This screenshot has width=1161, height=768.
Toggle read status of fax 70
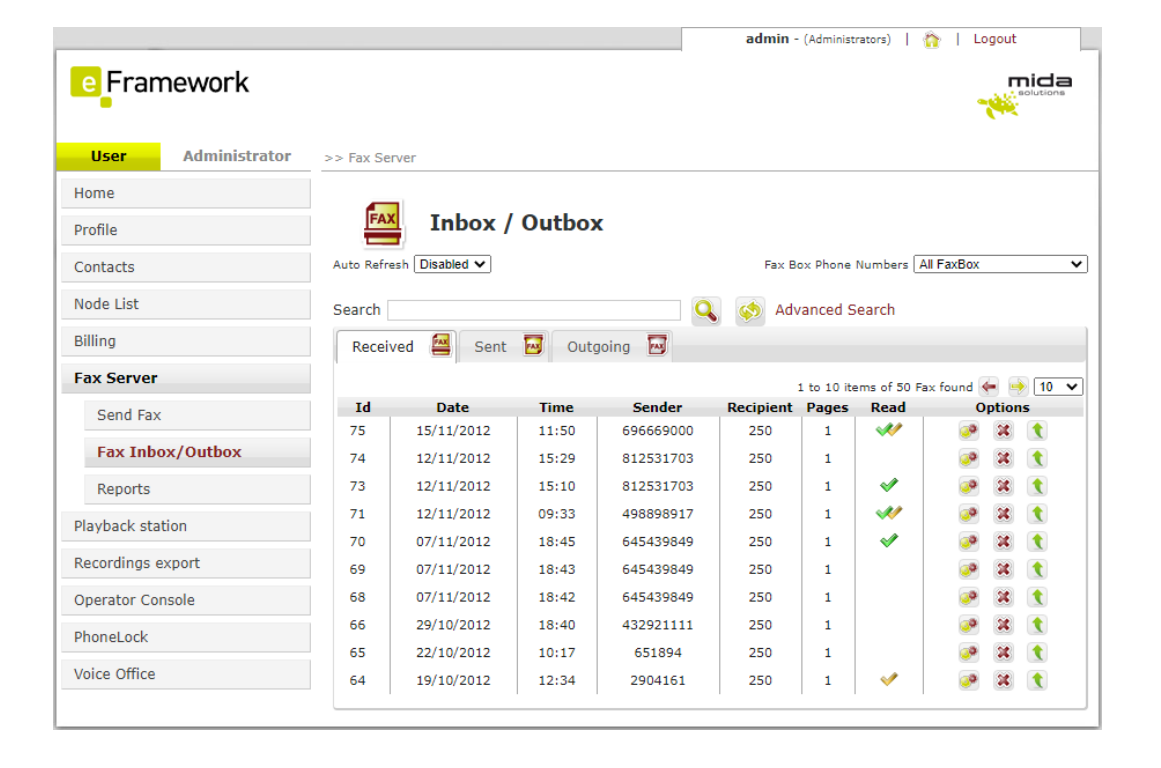(x=890, y=541)
